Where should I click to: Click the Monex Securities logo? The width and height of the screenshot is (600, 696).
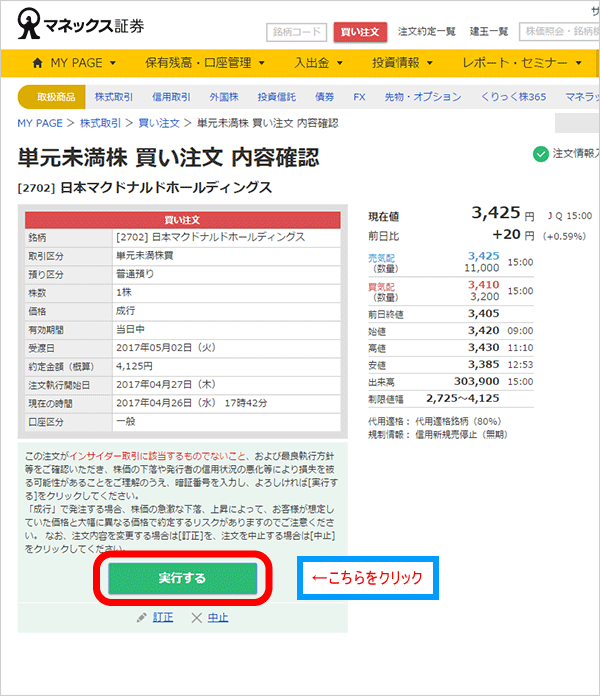point(81,24)
